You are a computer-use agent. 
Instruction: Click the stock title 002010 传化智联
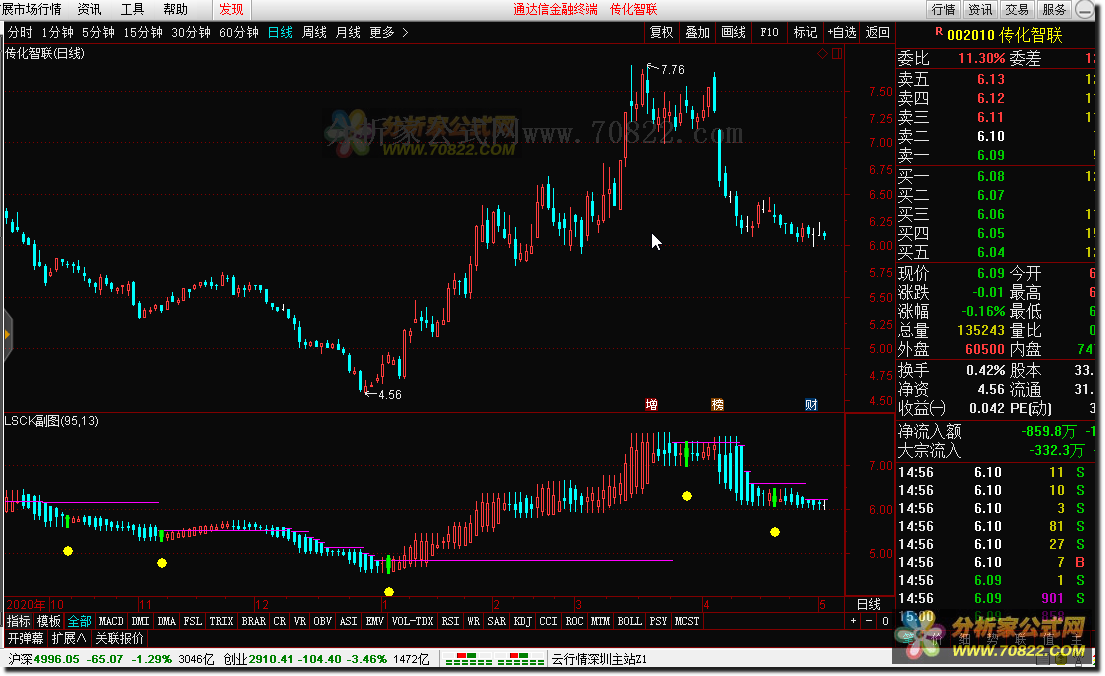pos(1004,35)
